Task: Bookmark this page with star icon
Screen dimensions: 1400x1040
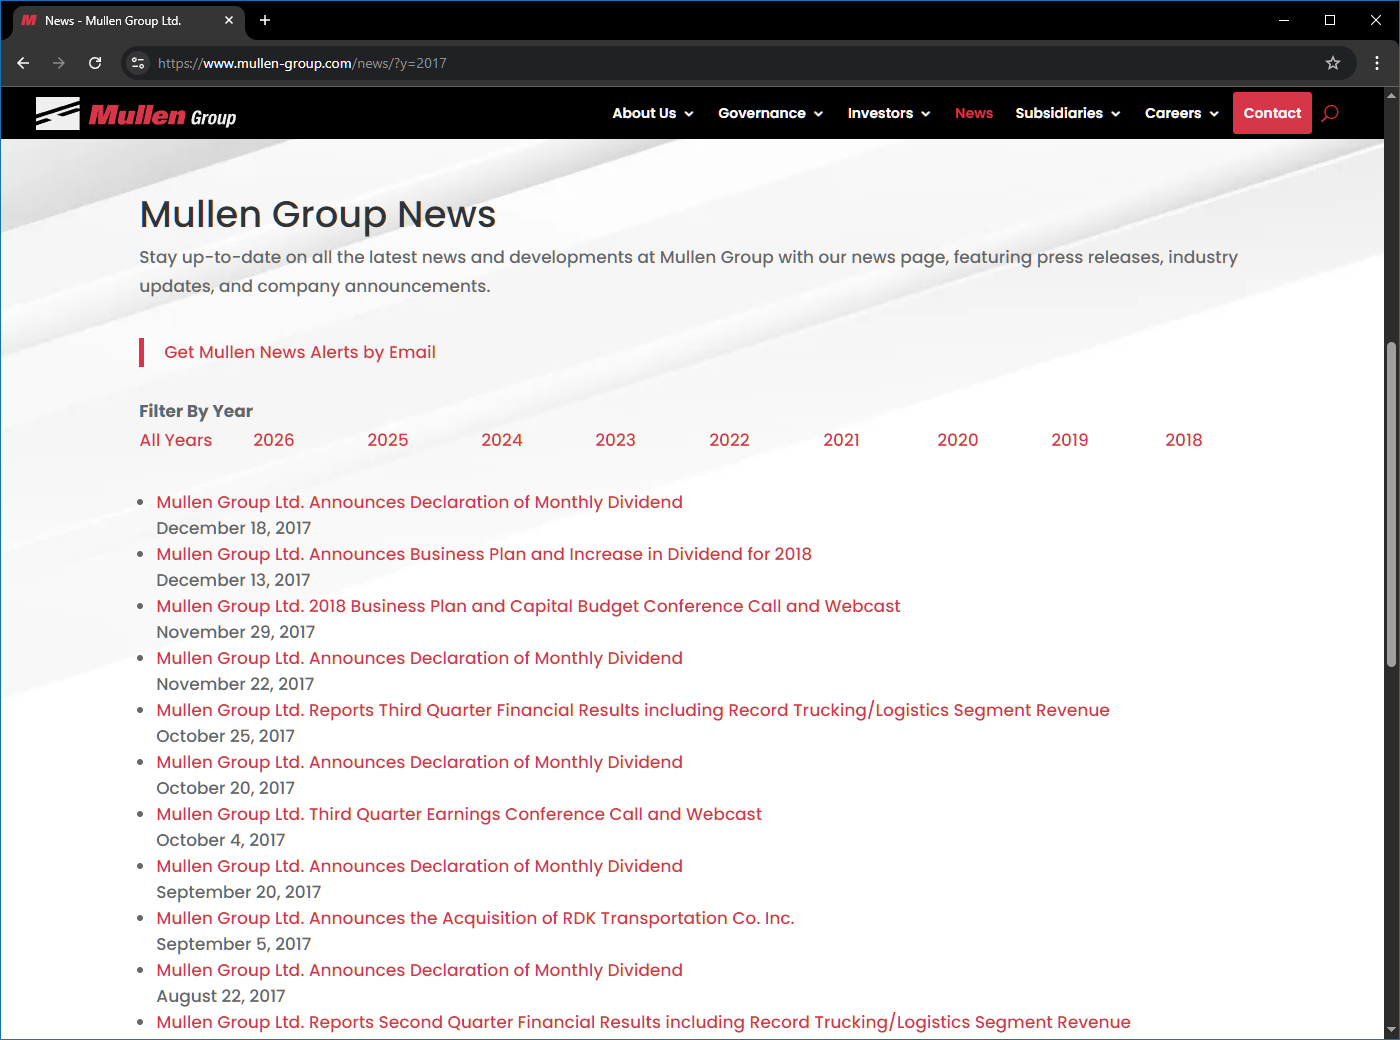Action: coord(1333,63)
